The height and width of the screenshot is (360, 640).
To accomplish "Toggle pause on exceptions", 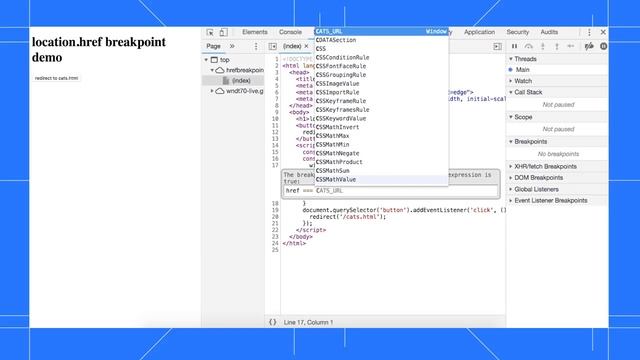I will point(603,47).
